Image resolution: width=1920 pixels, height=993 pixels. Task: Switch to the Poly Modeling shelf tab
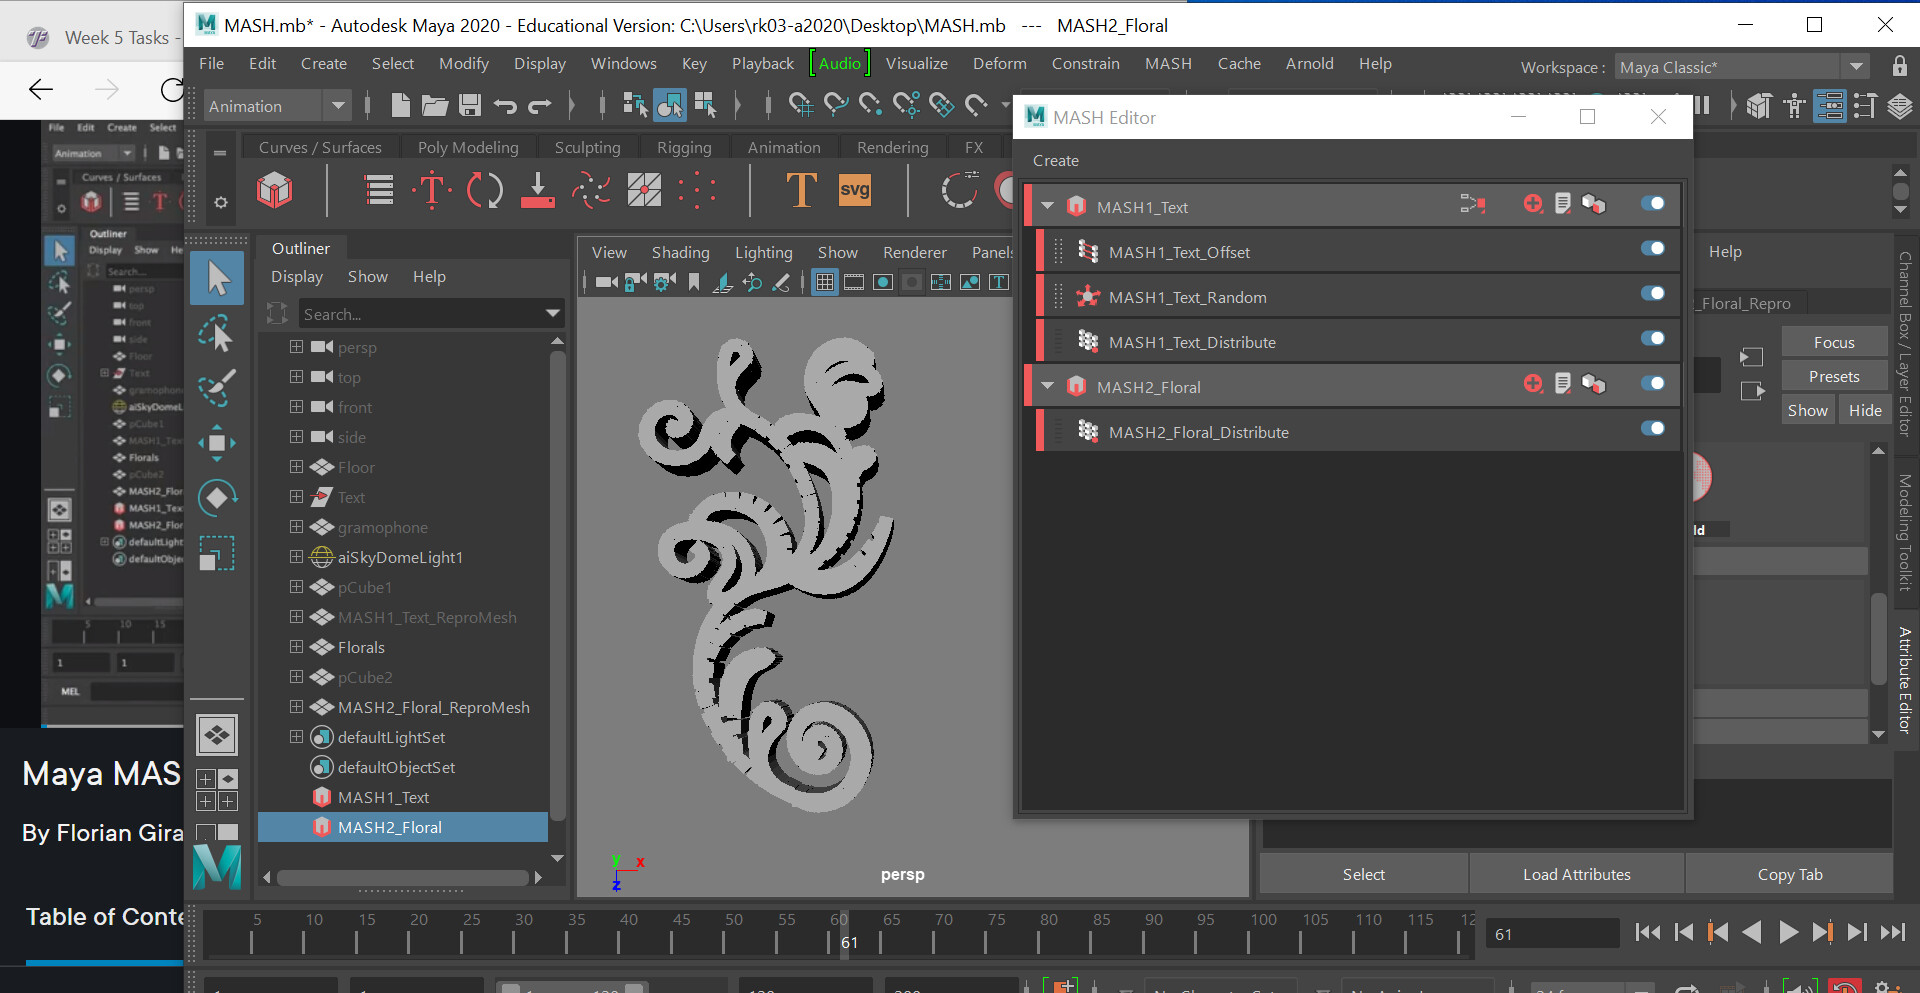pyautogui.click(x=467, y=148)
